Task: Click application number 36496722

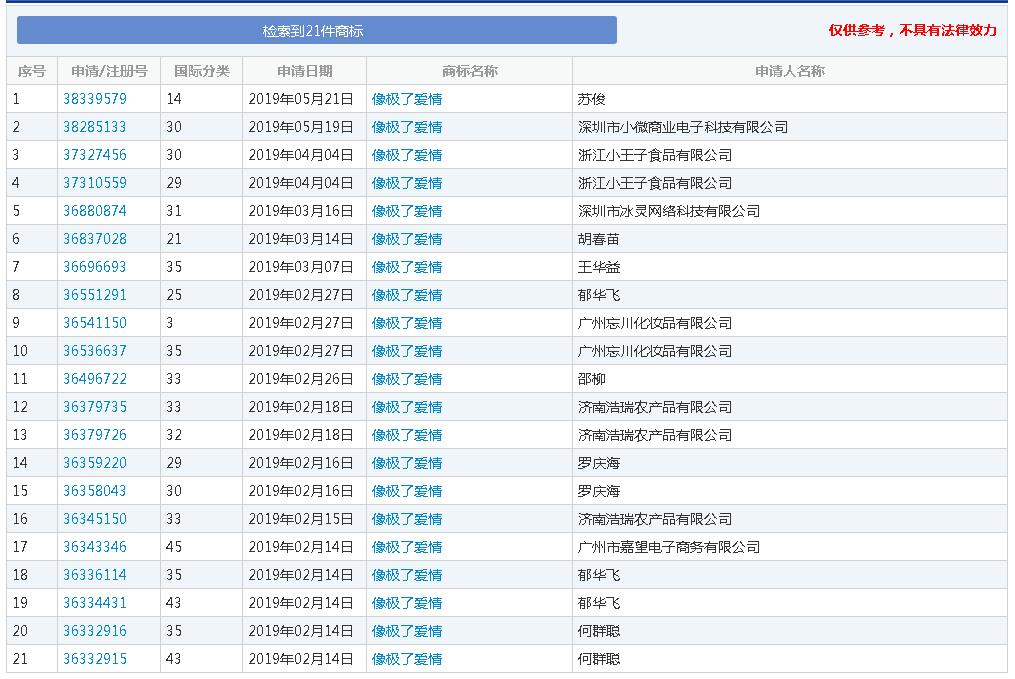Action: pos(95,379)
